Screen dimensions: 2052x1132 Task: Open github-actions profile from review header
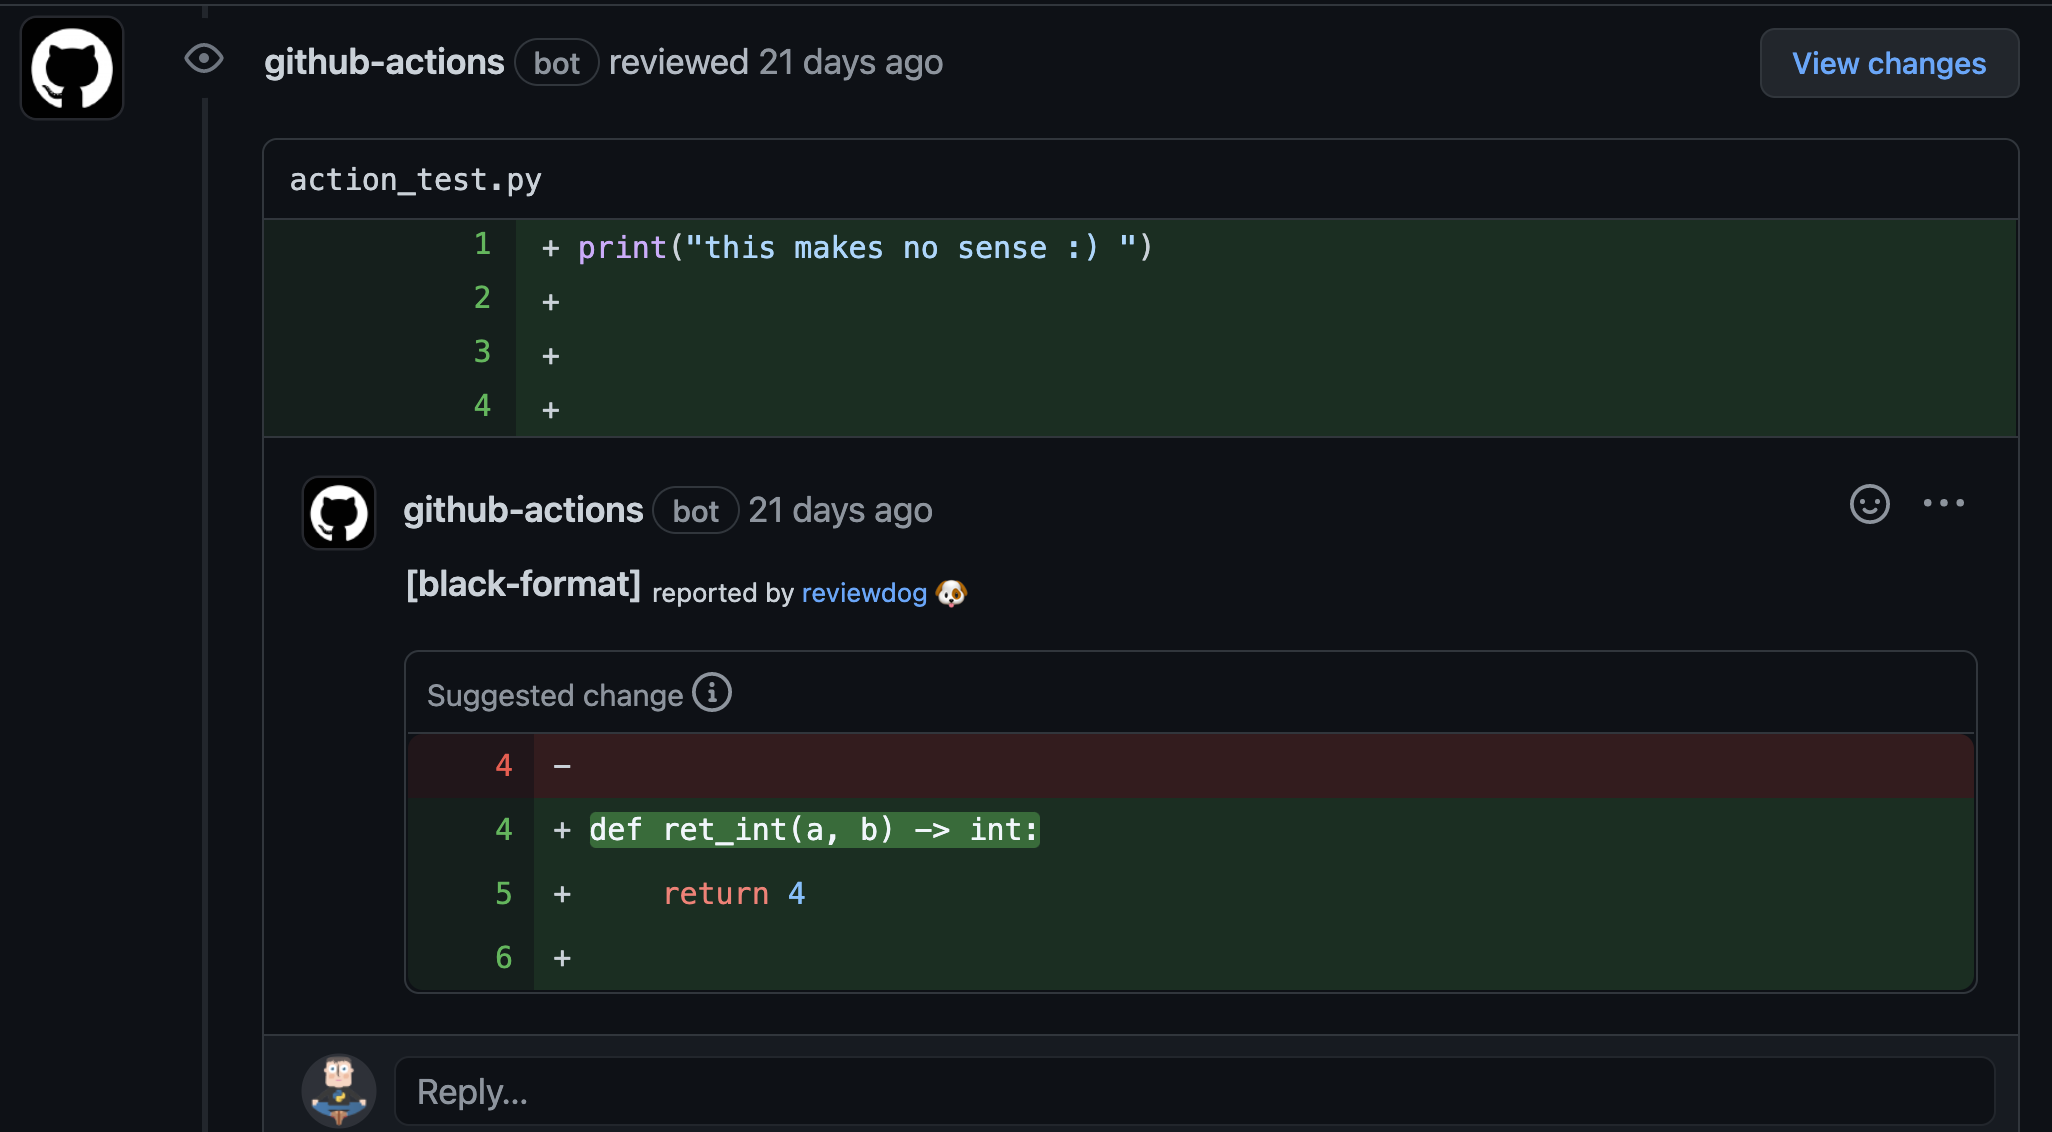(384, 62)
